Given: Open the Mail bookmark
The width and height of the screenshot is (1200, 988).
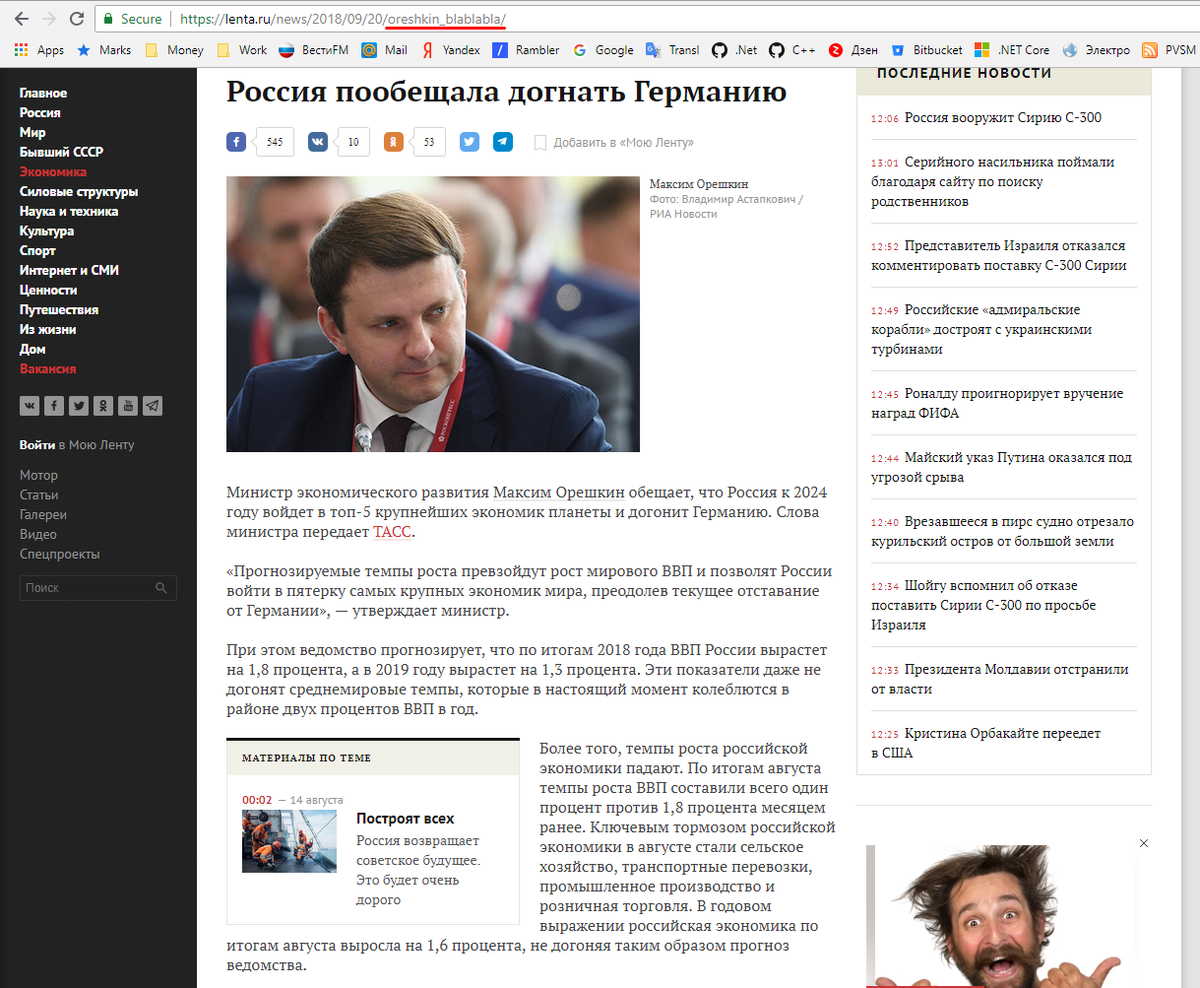Looking at the screenshot, I should [385, 50].
